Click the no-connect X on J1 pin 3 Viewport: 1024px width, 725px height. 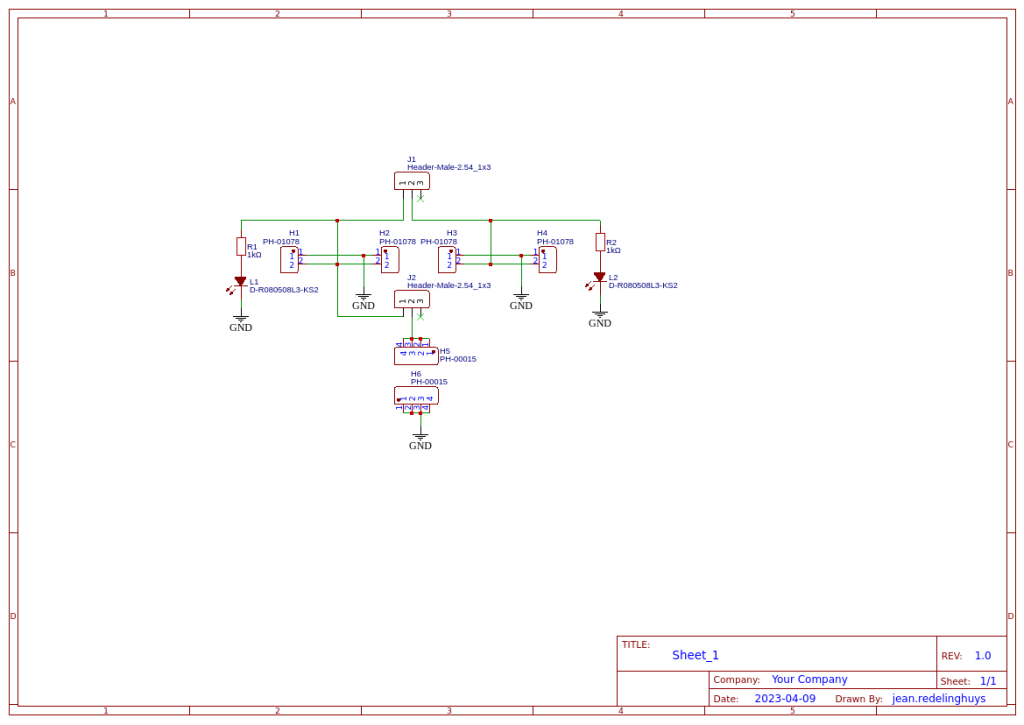coord(421,198)
